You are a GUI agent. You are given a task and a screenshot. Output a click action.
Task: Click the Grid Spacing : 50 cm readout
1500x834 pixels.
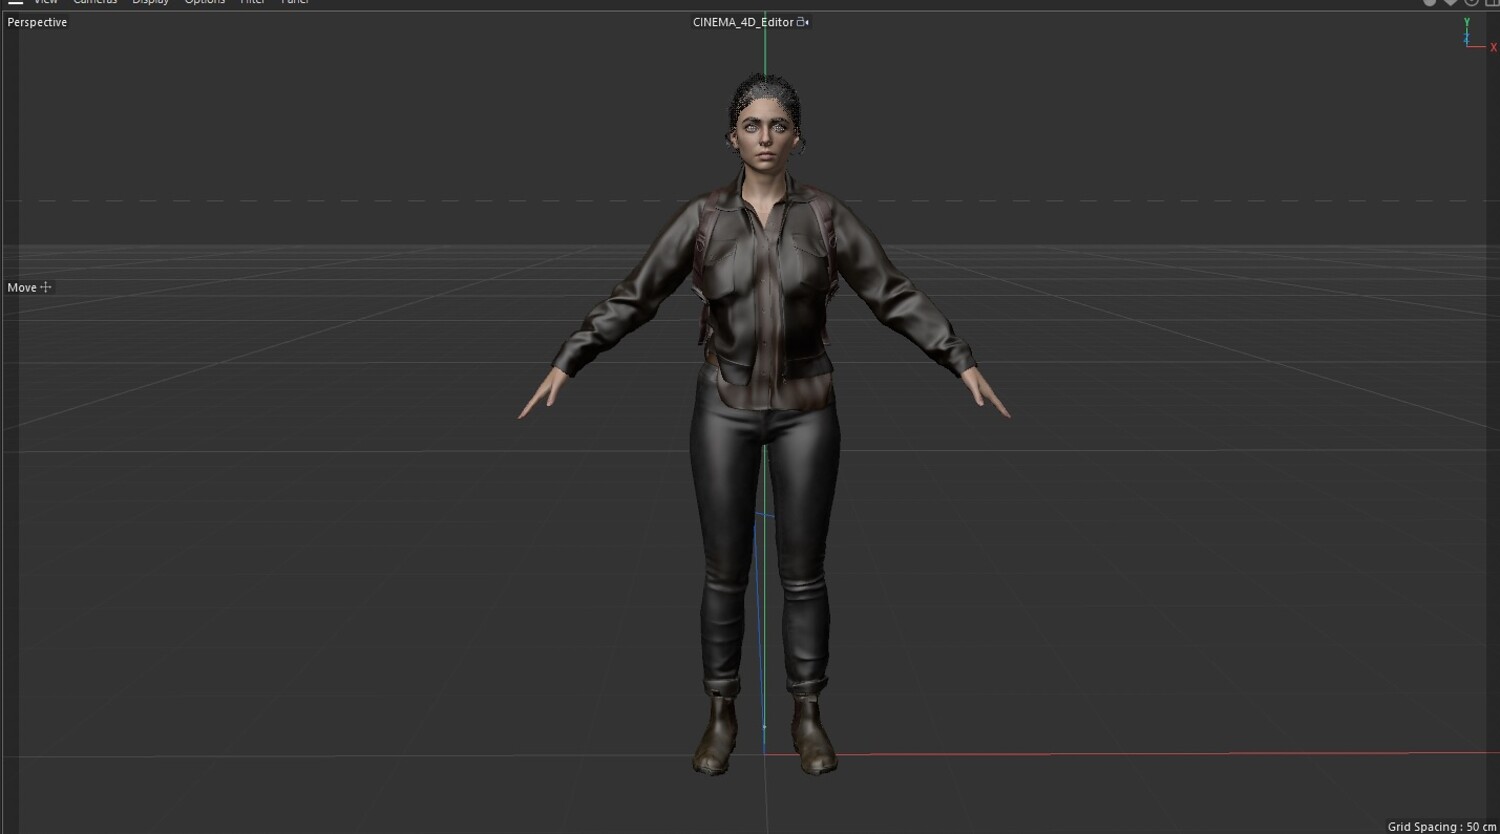1442,827
